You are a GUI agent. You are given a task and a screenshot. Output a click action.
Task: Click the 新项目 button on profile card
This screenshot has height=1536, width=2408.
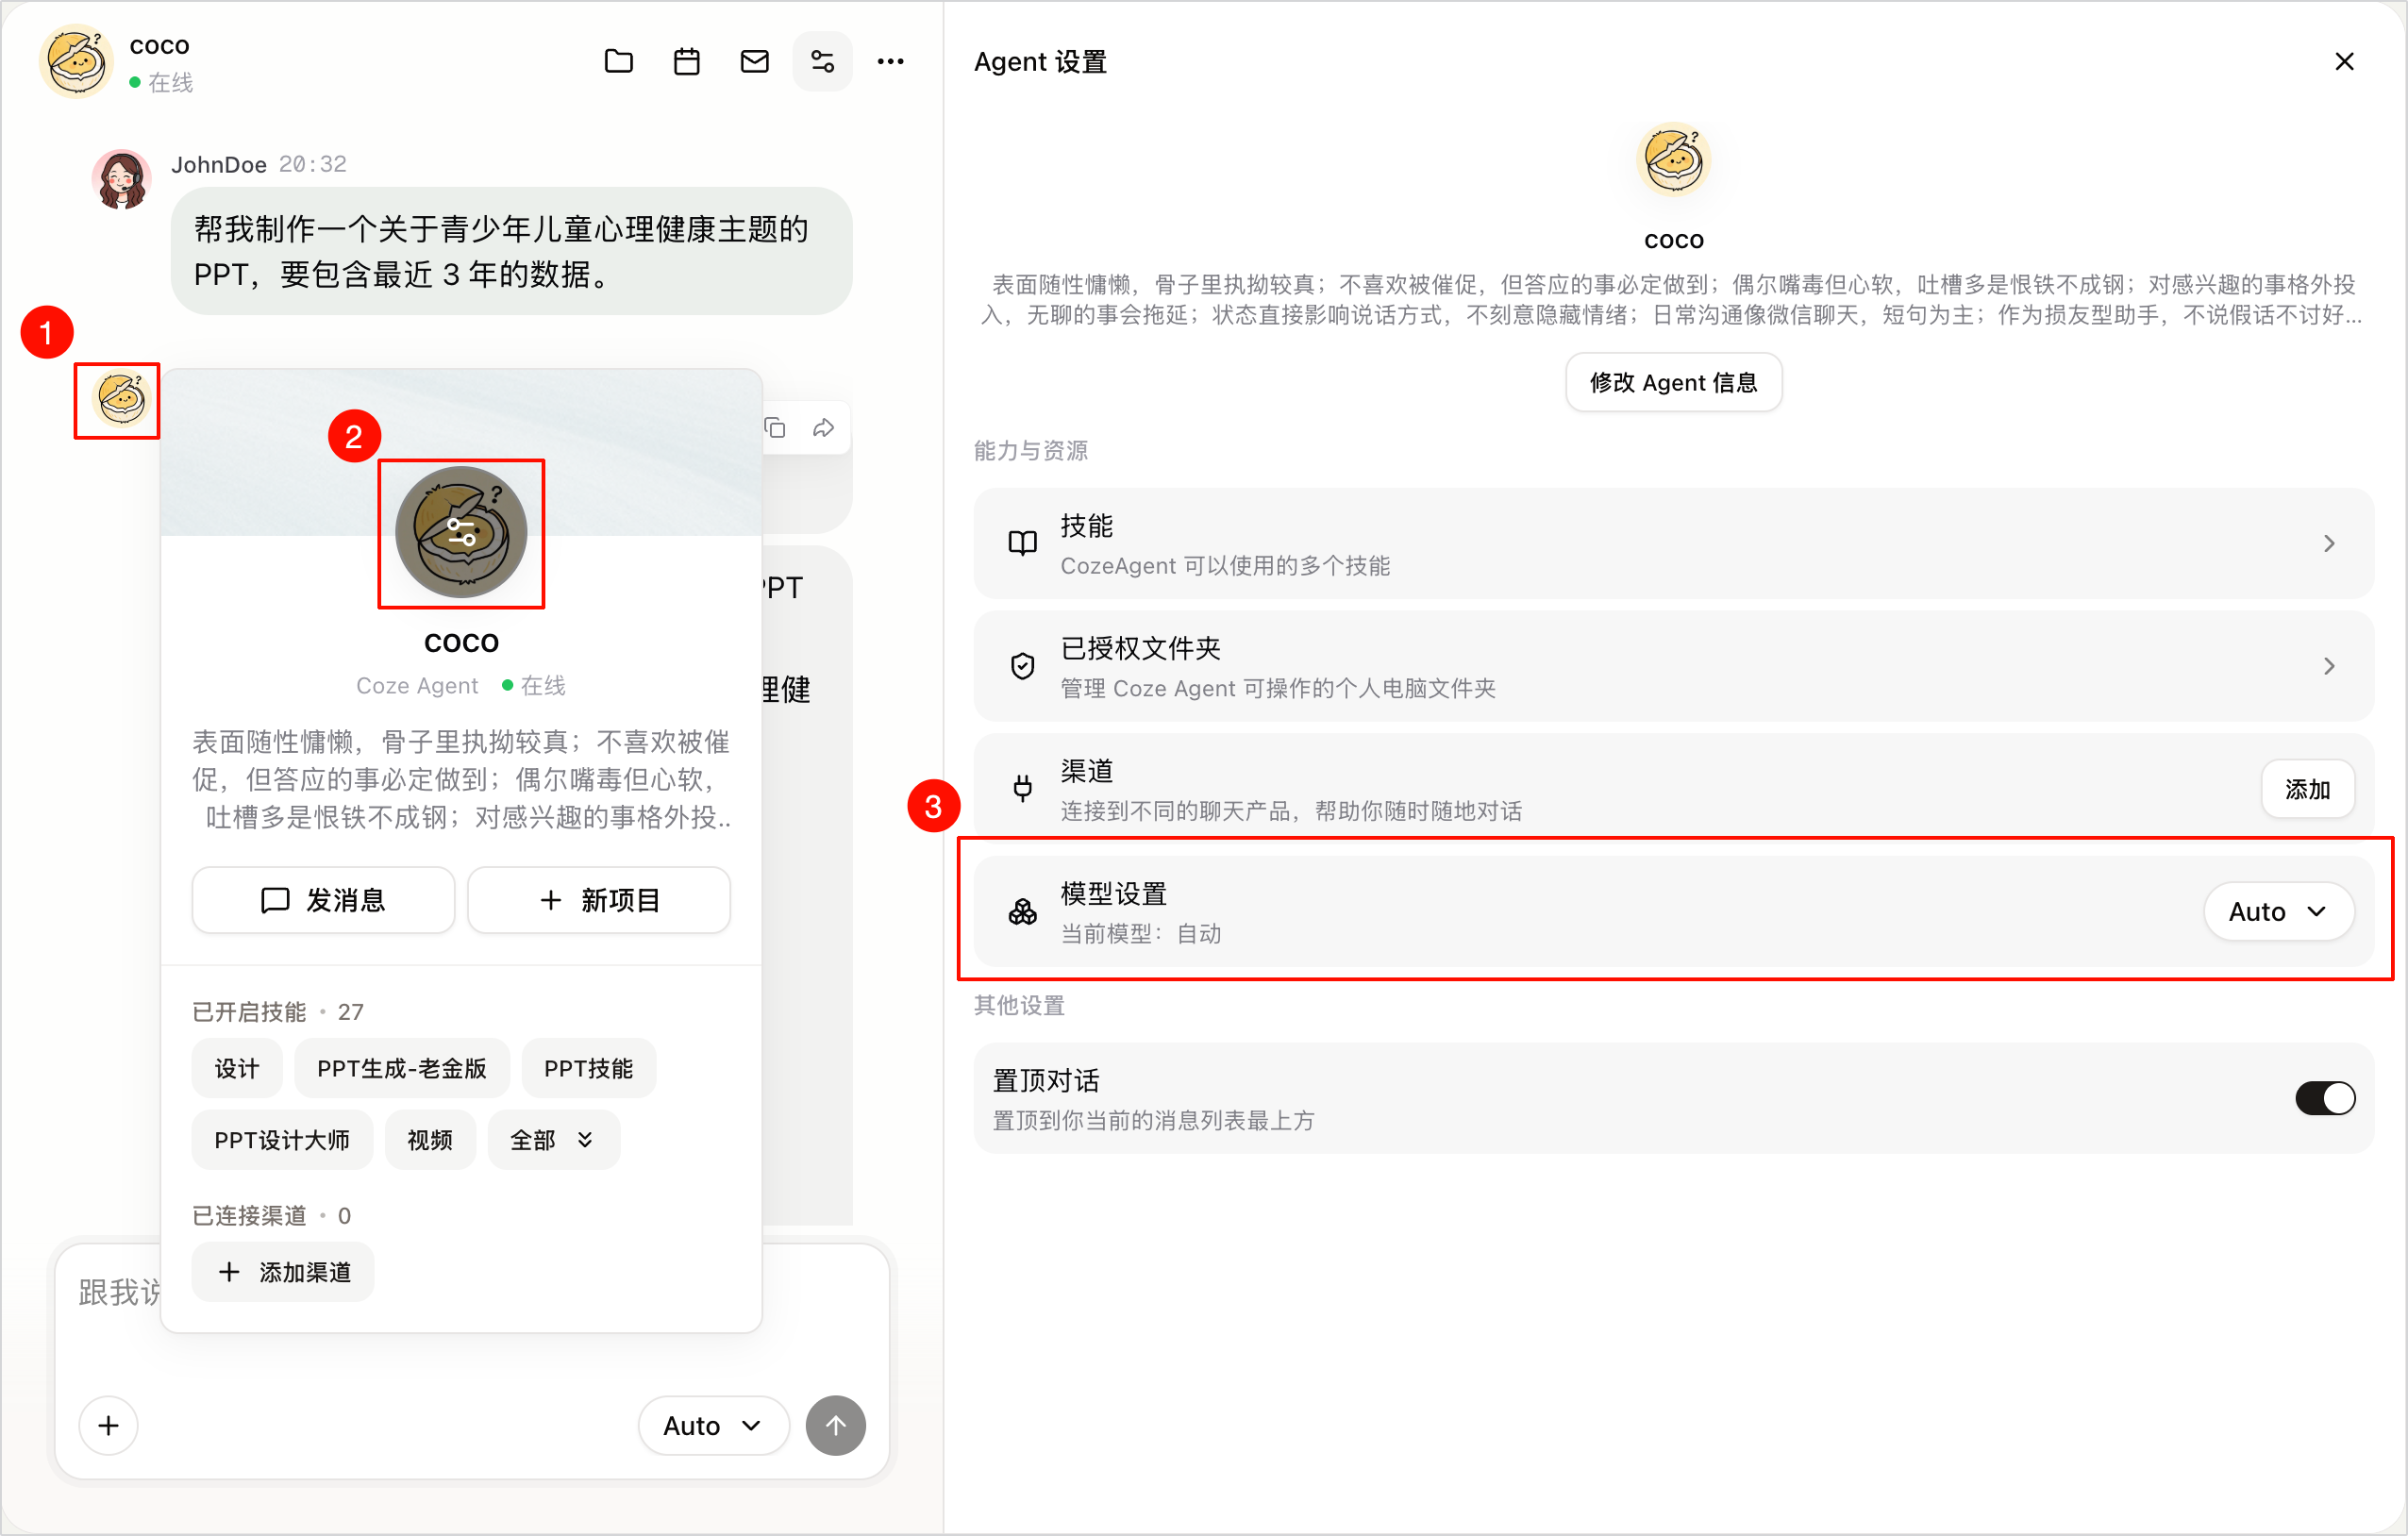[598, 900]
